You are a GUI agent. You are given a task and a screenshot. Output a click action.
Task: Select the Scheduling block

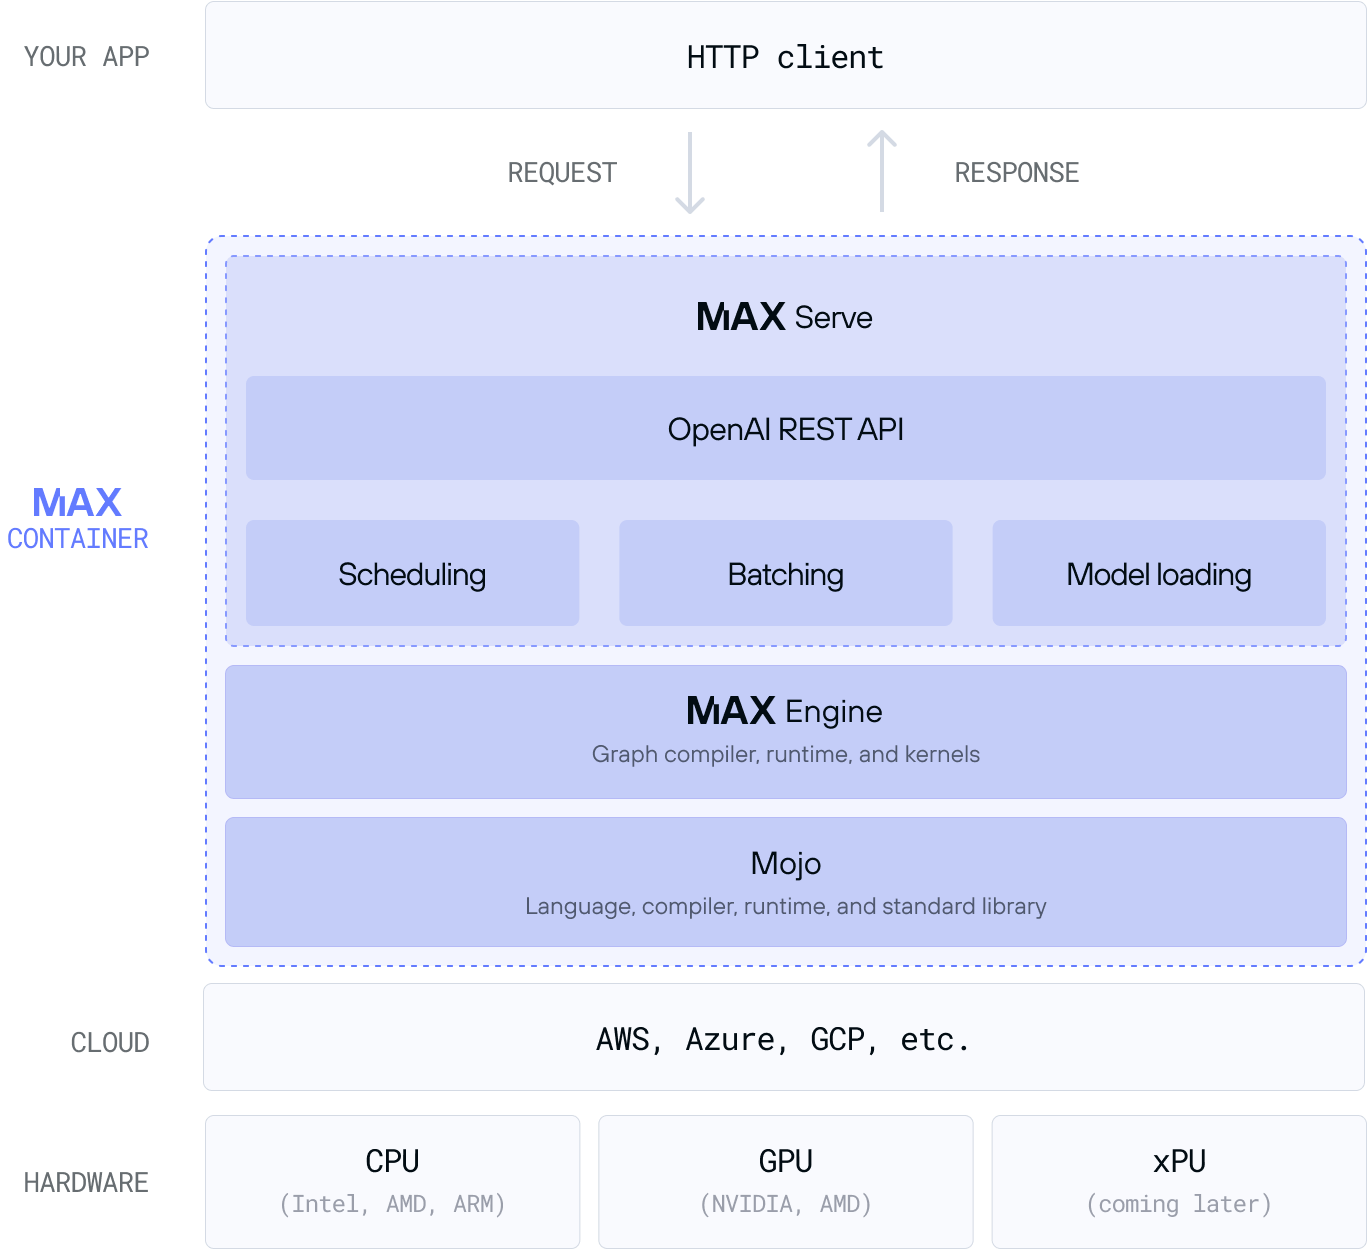tap(412, 573)
